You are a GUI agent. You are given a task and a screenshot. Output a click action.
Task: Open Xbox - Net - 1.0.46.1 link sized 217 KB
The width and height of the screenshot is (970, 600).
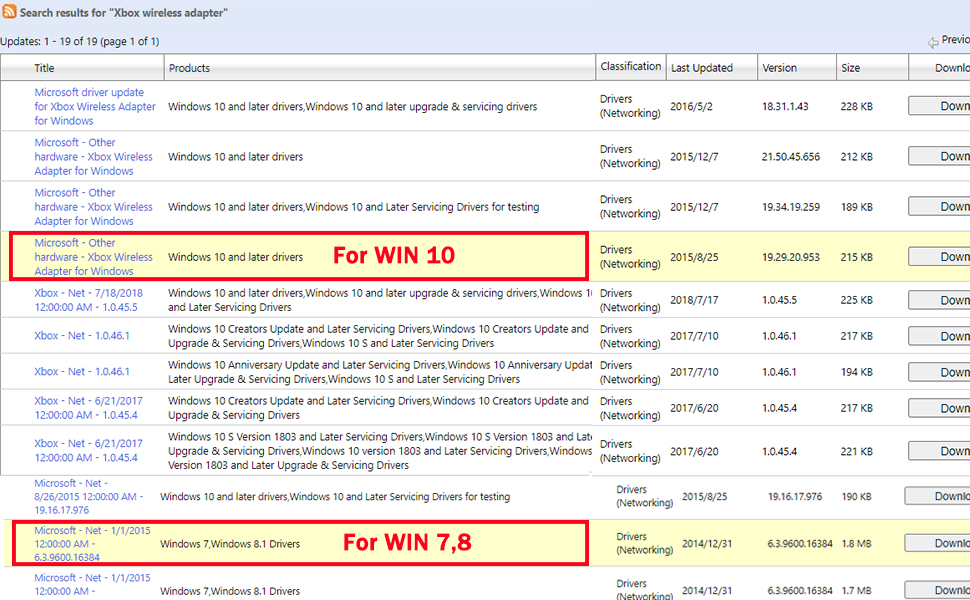tap(82, 335)
